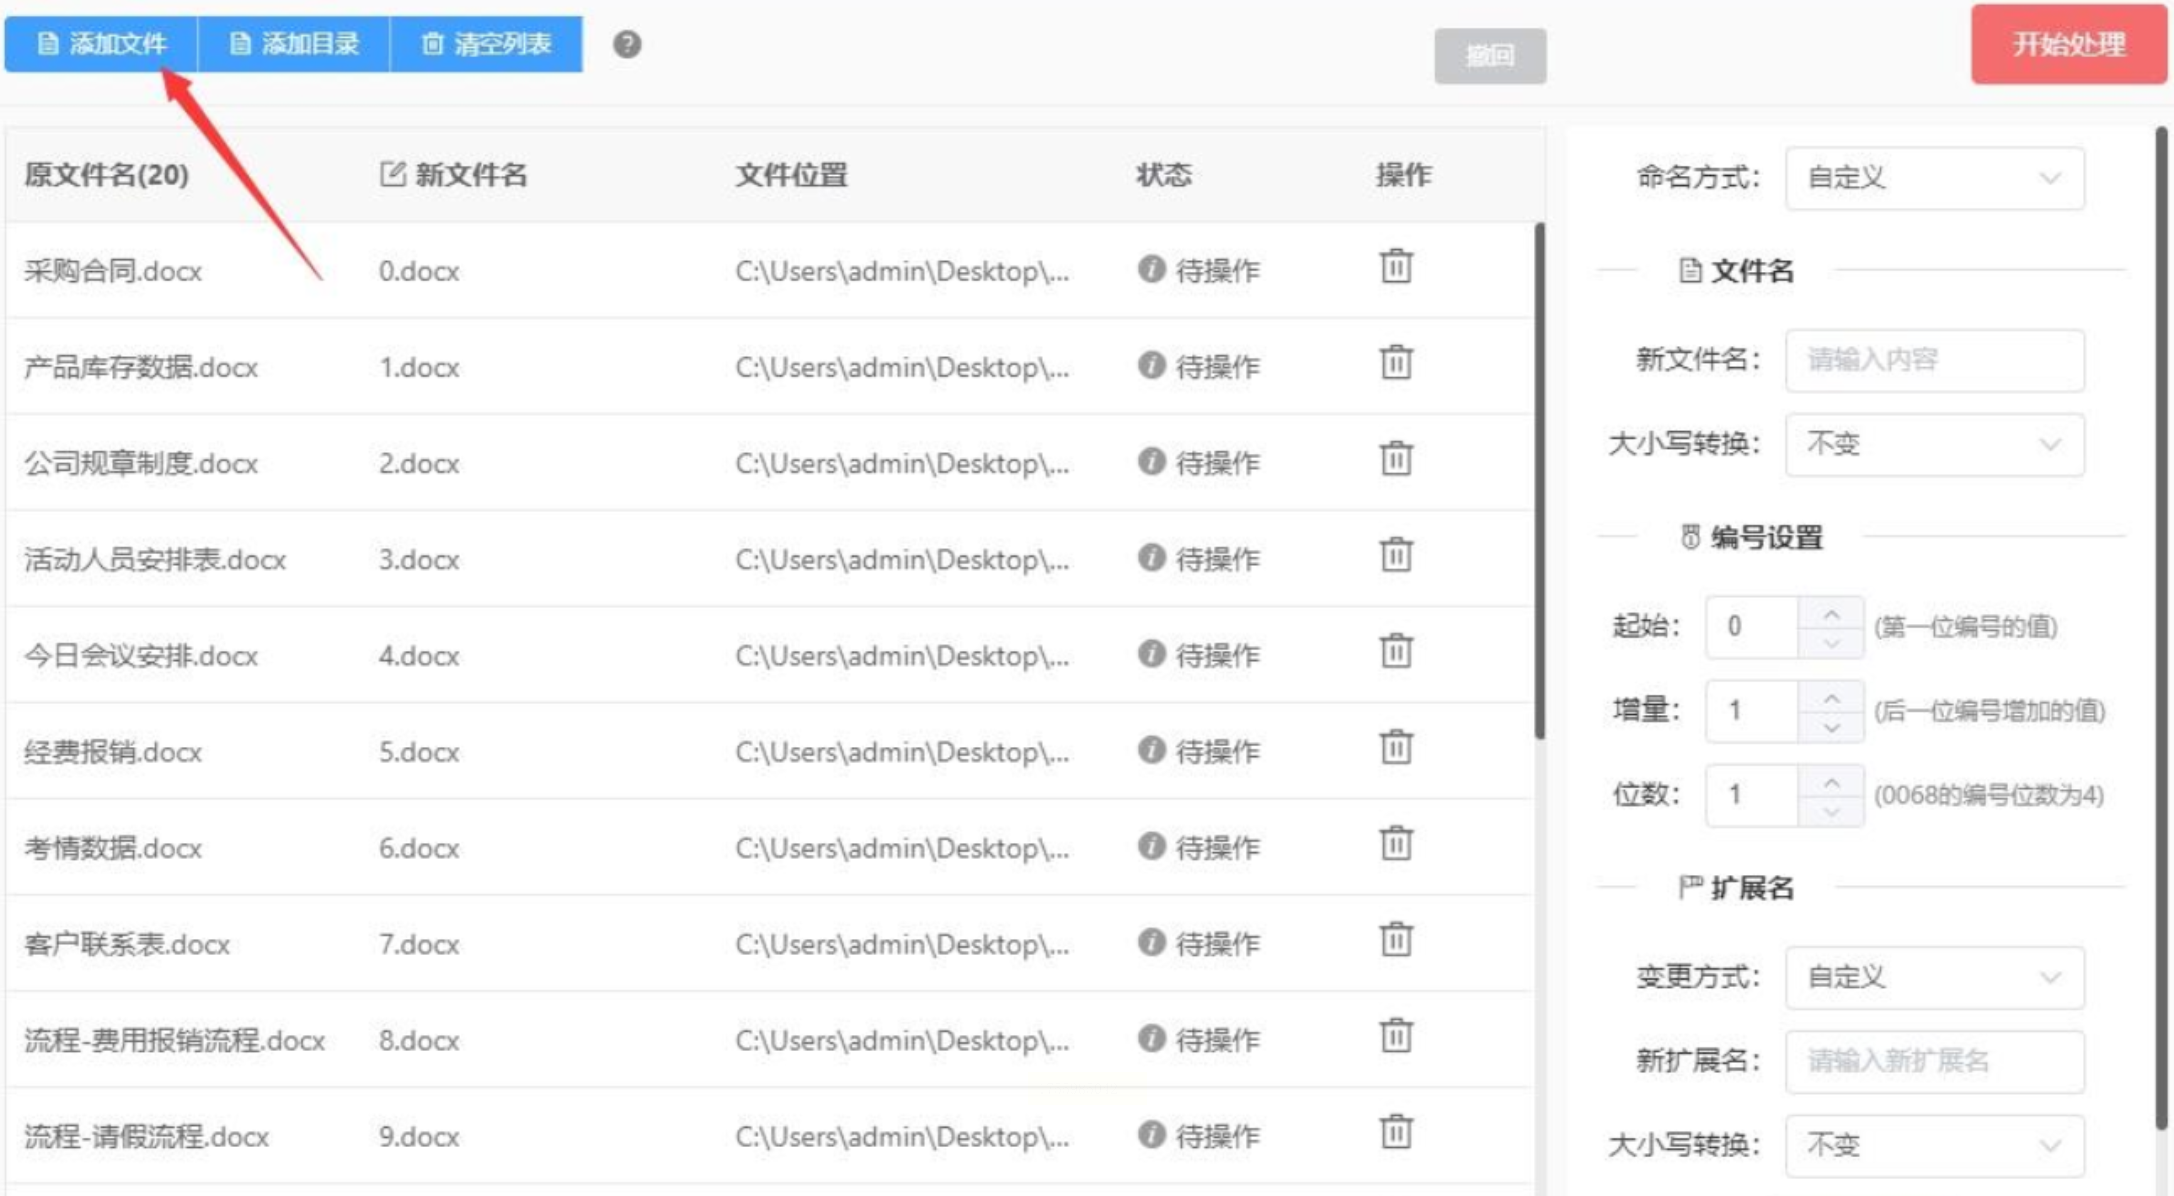The height and width of the screenshot is (1196, 2174).
Task: Select the 流程-请假流程.docx file name cell
Action: click(147, 1136)
